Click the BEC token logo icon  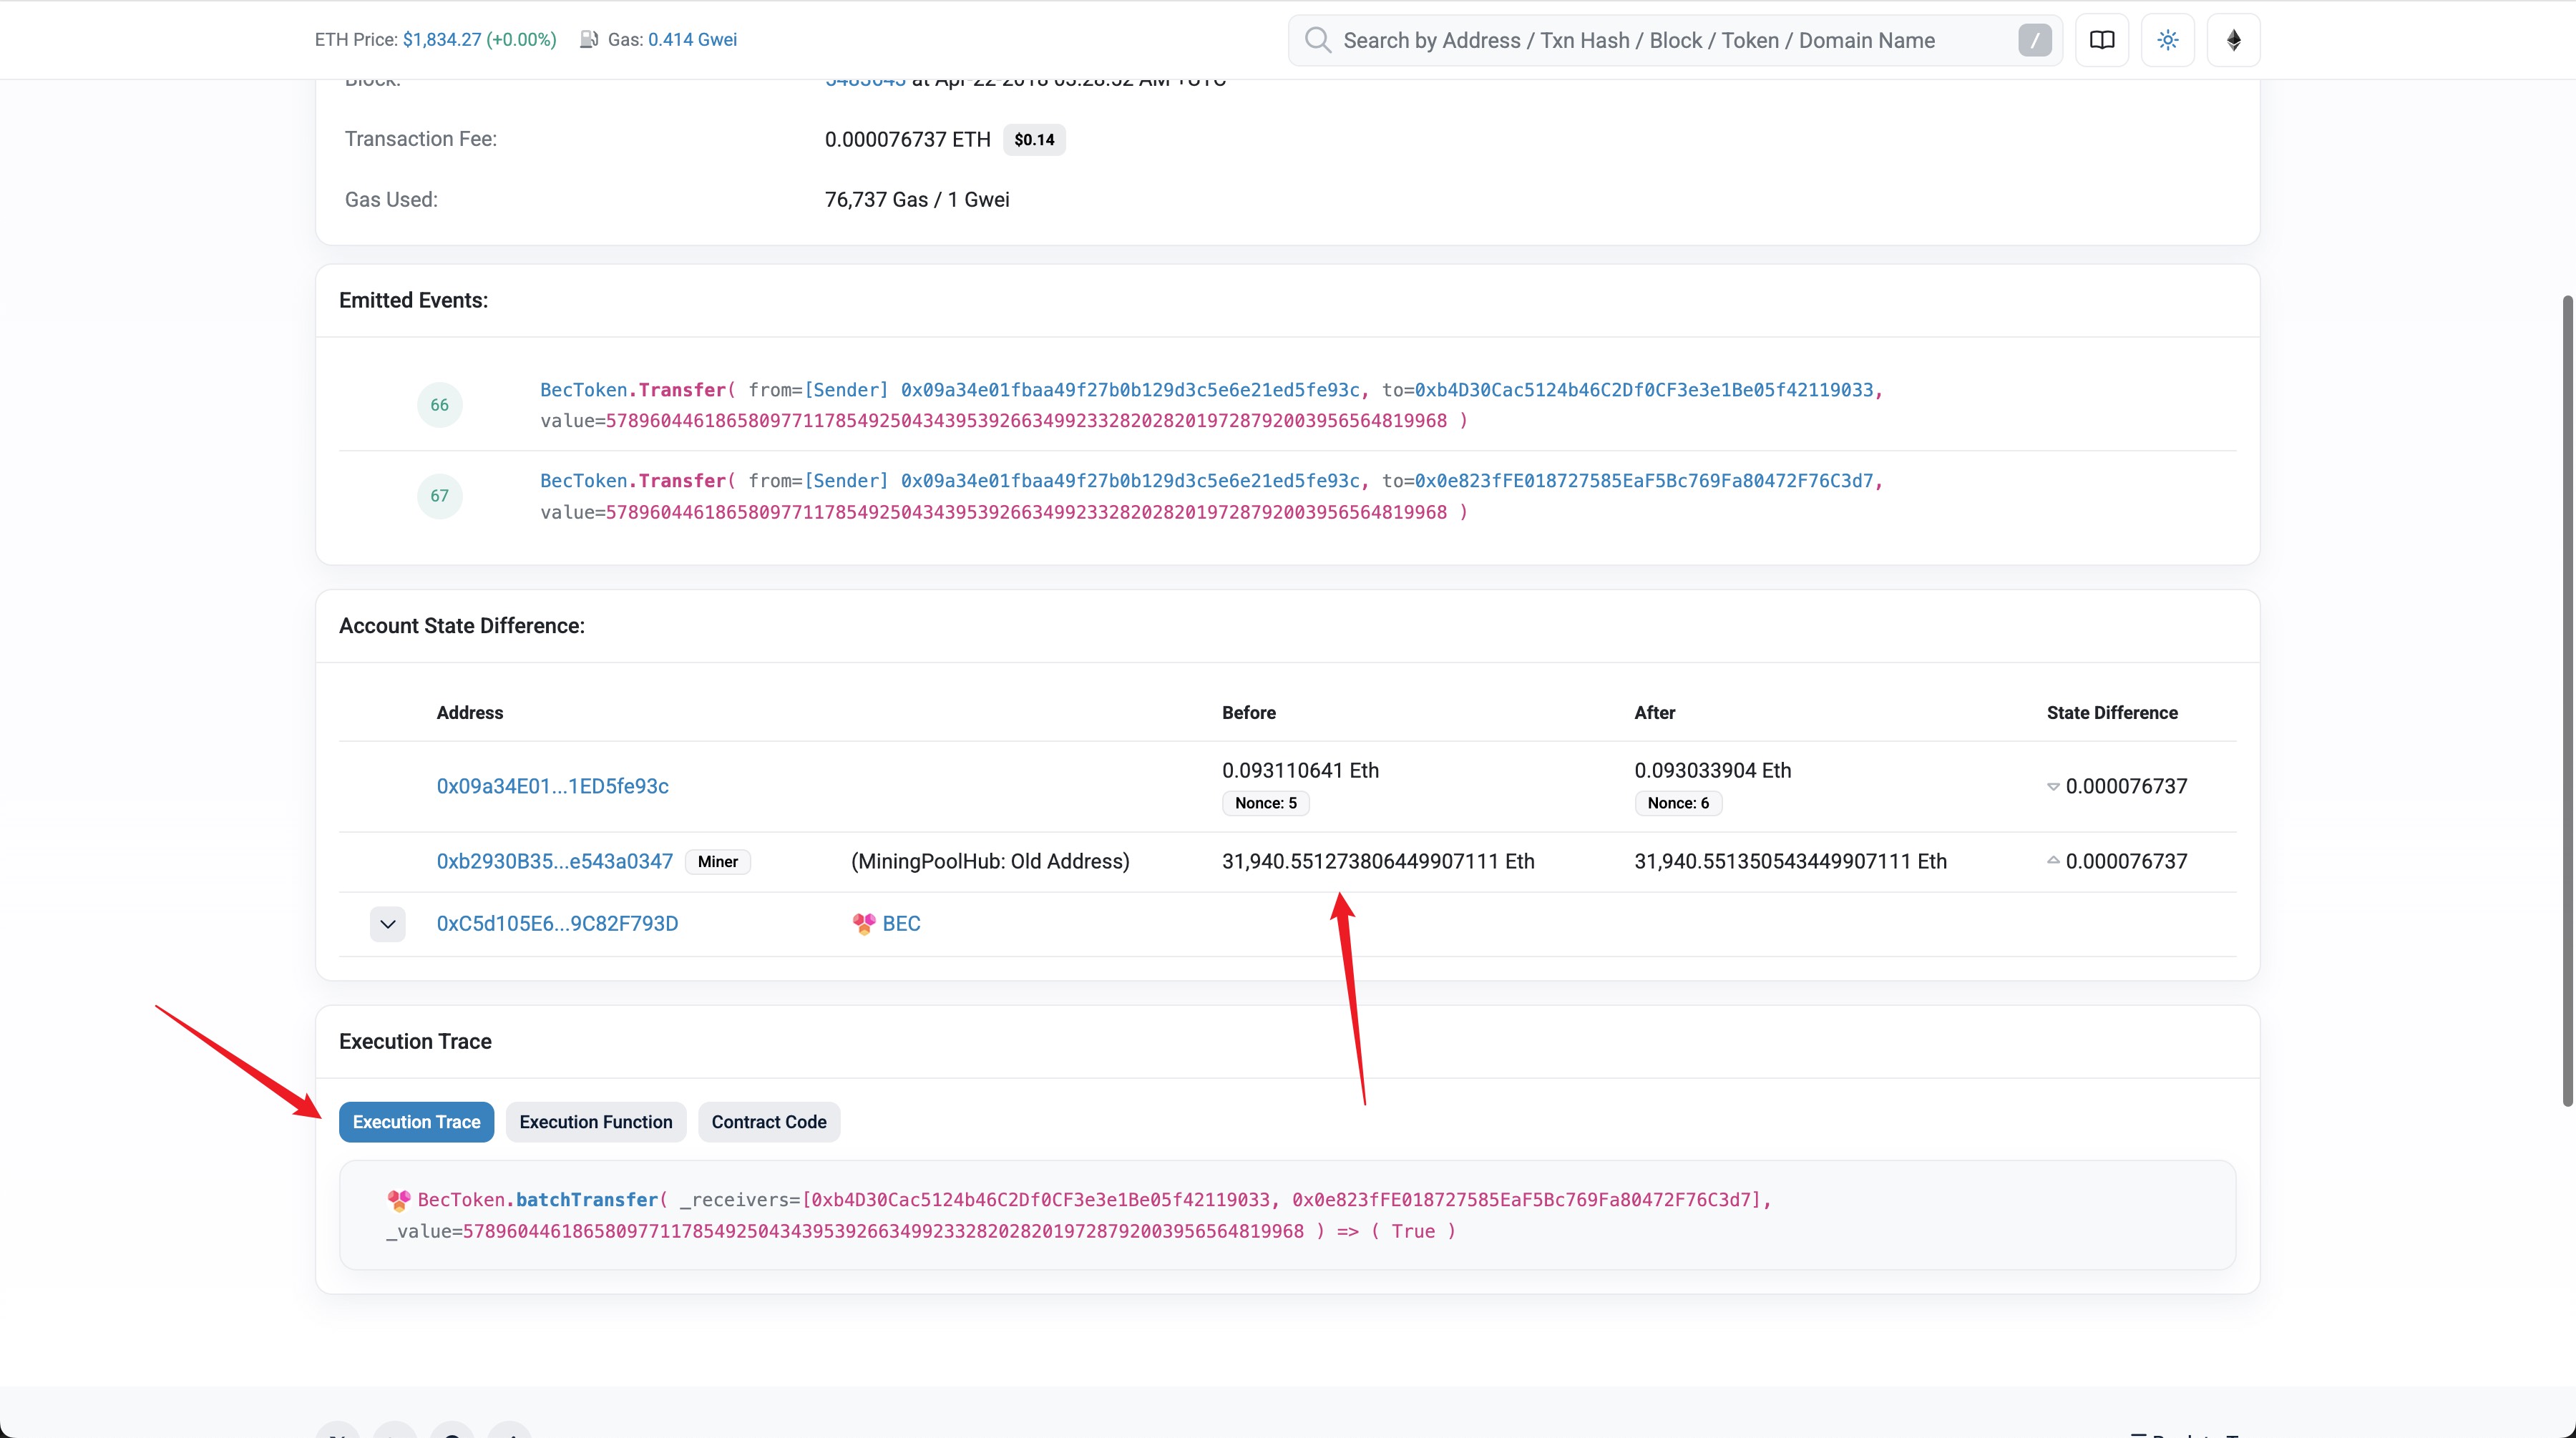(x=864, y=924)
